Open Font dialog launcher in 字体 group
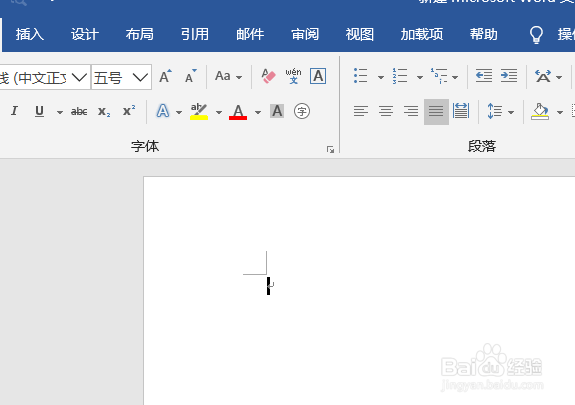 click(330, 150)
